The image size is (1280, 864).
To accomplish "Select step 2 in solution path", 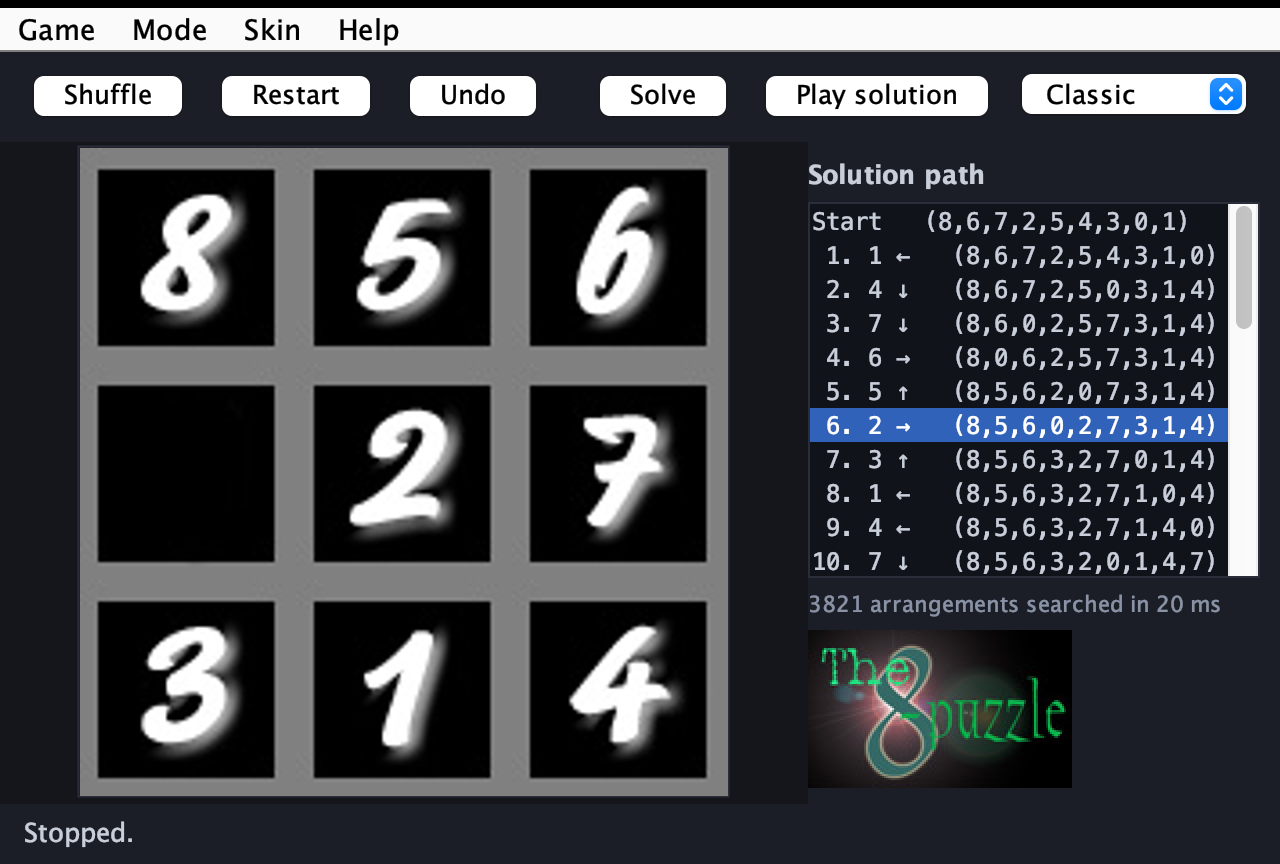I will click(1019, 290).
